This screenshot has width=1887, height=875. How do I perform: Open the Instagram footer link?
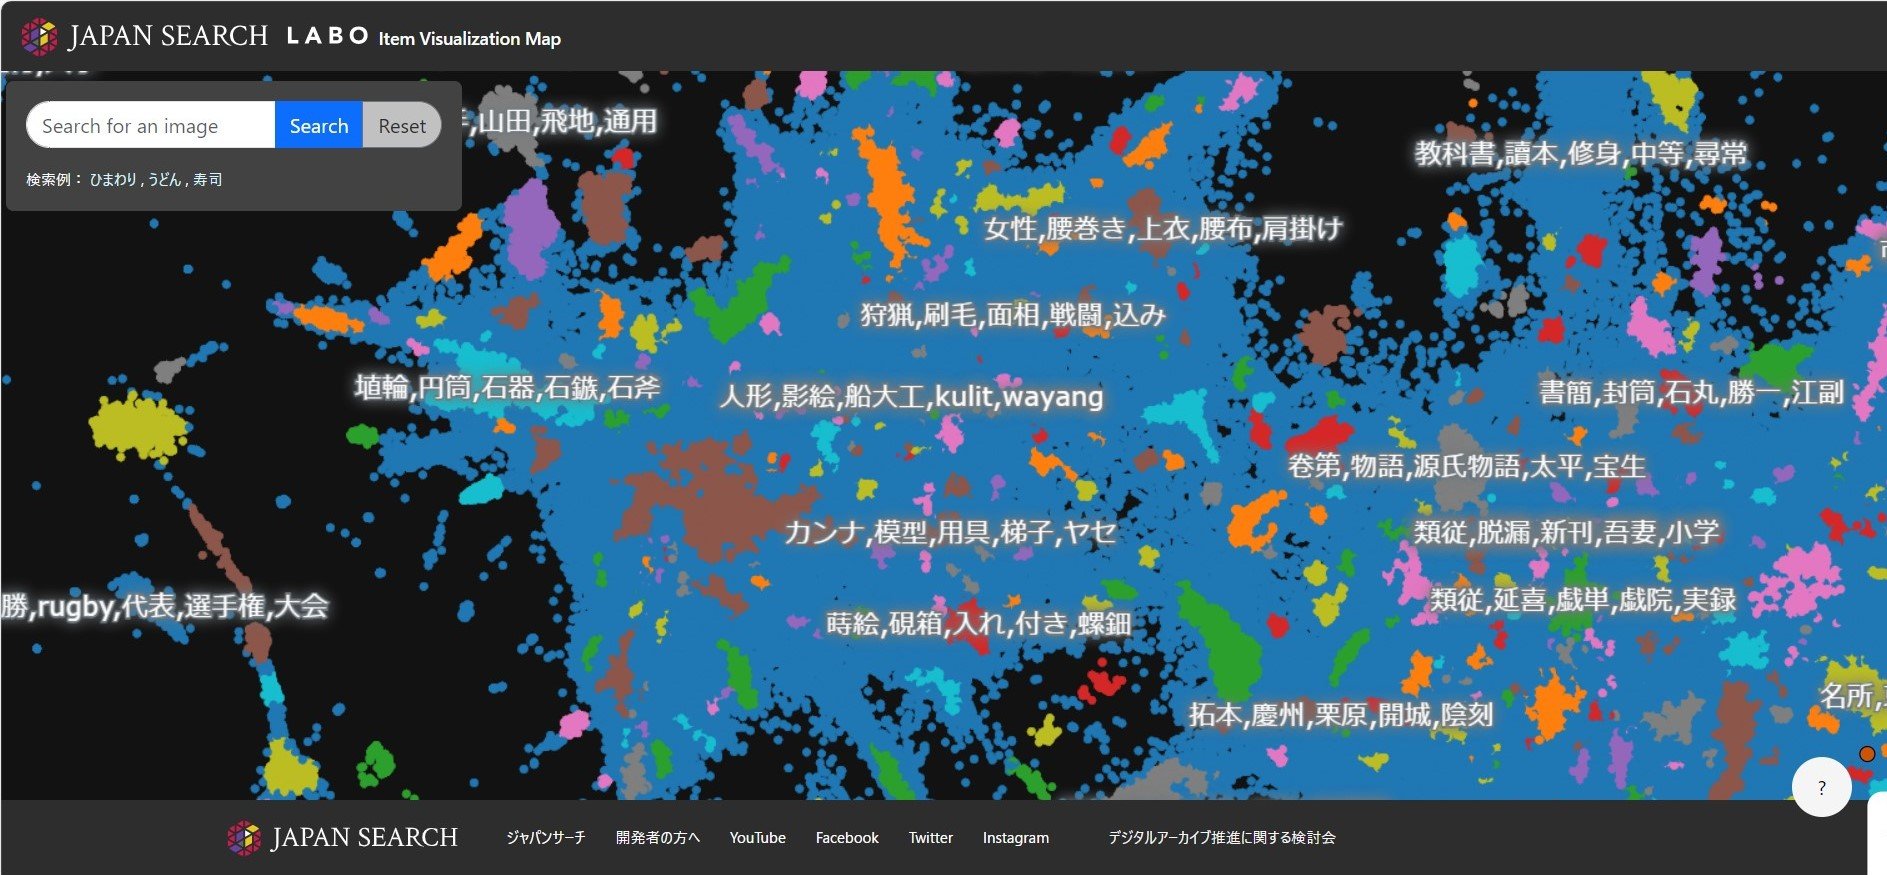click(1015, 838)
